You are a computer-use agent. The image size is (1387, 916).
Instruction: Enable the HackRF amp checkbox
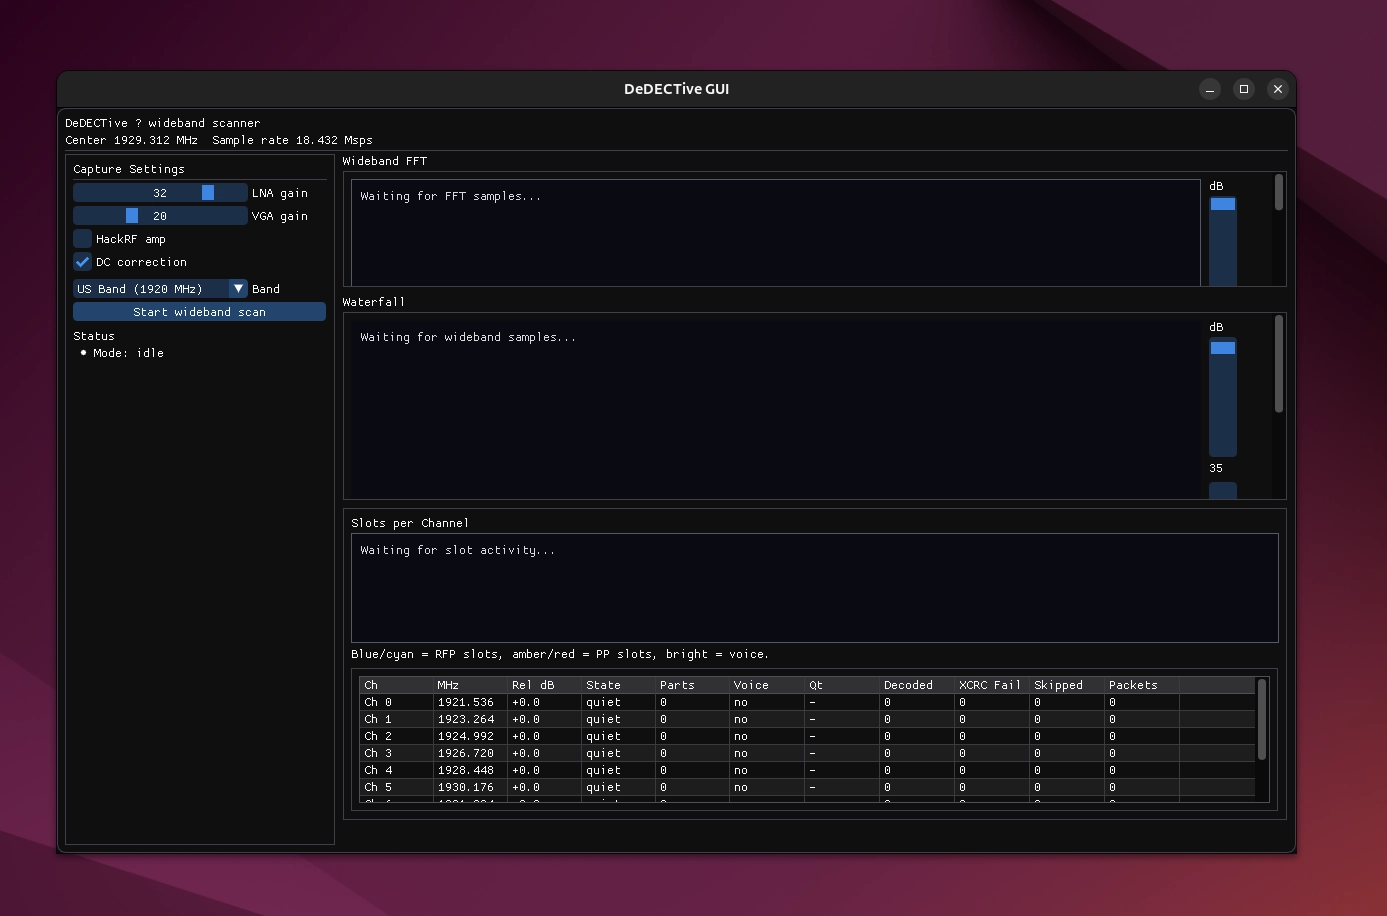pyautogui.click(x=83, y=239)
